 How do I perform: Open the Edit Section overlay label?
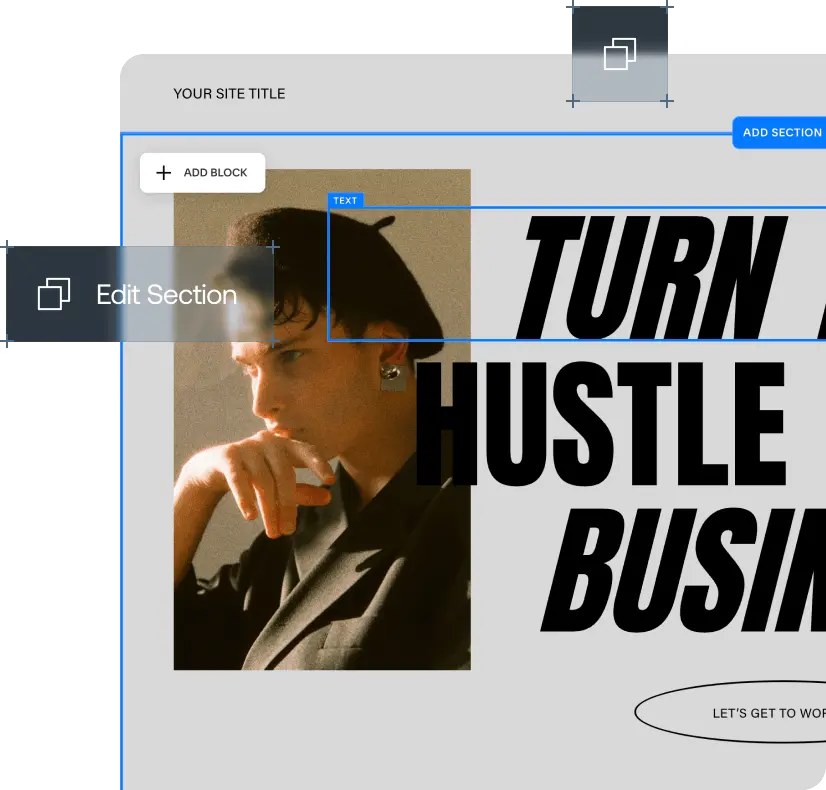[166, 295]
